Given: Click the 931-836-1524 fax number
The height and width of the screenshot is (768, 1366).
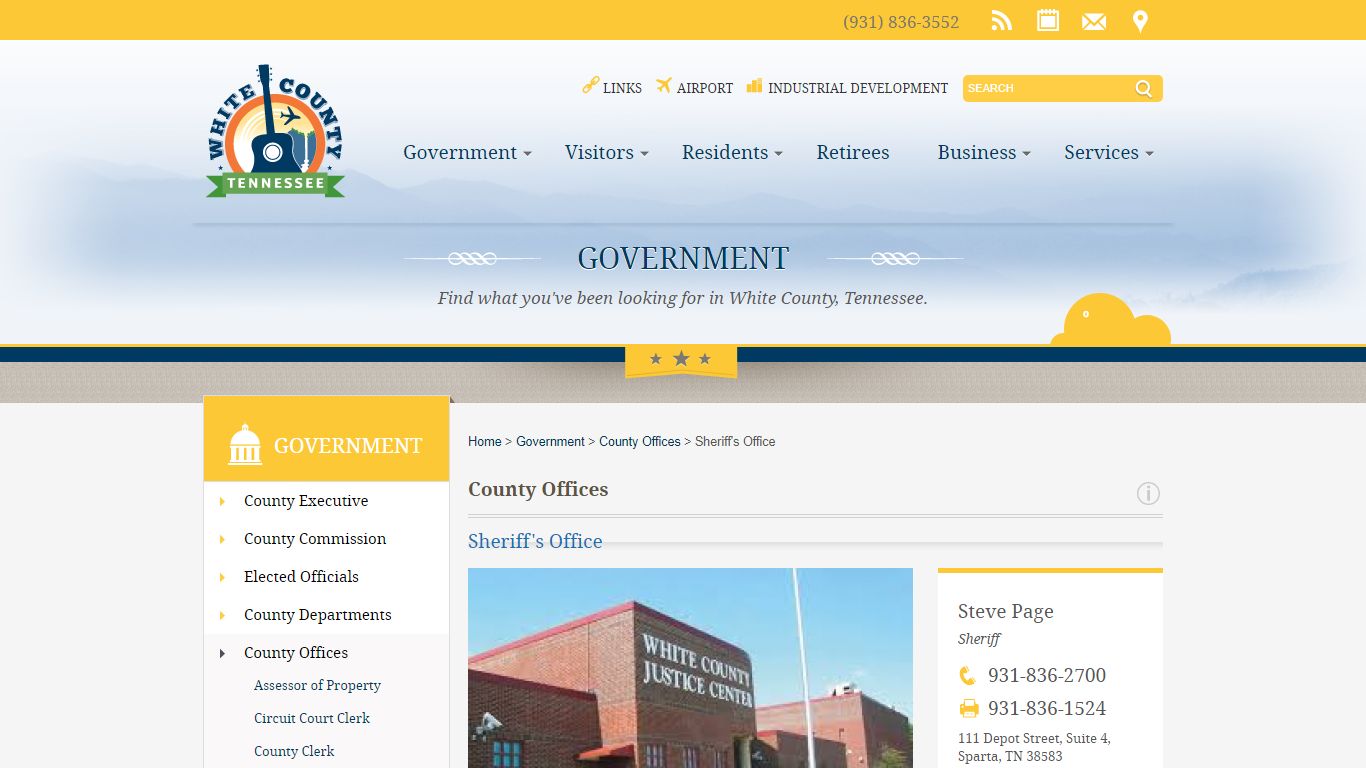Looking at the screenshot, I should click(1047, 708).
